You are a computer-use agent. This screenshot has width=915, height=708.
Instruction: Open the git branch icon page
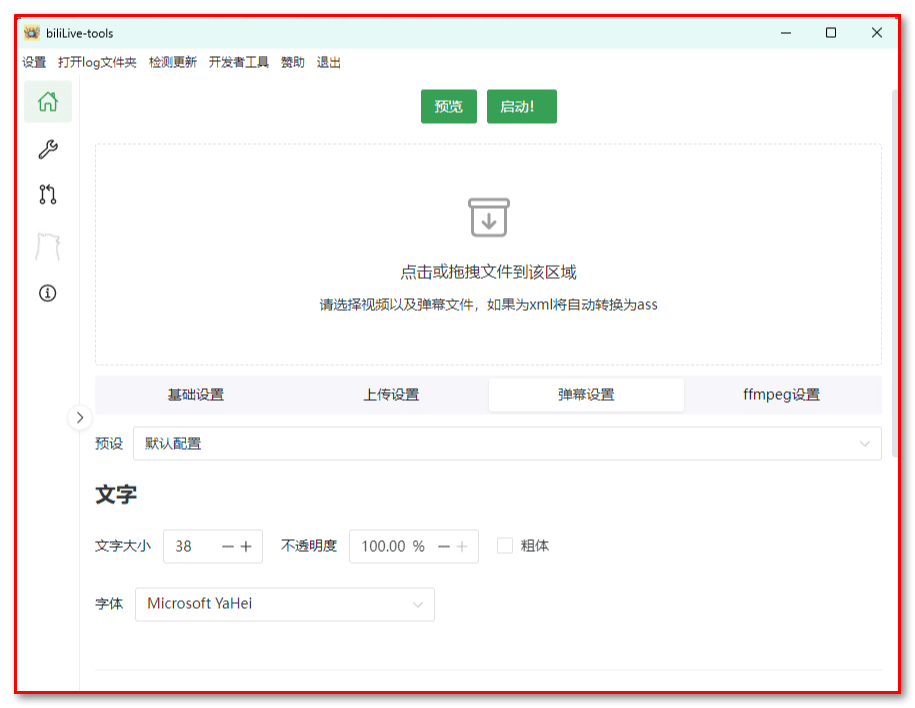tap(47, 195)
